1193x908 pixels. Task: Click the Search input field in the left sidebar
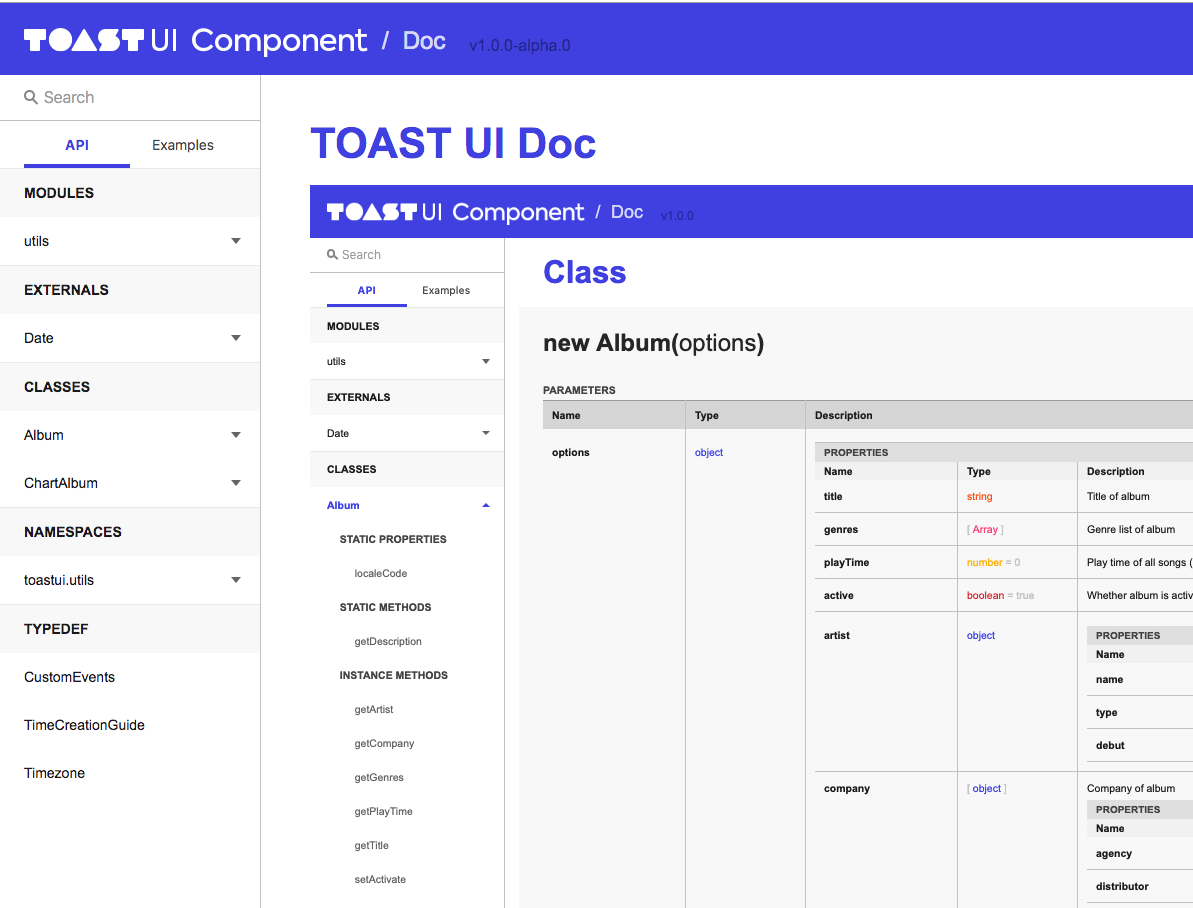click(x=130, y=97)
